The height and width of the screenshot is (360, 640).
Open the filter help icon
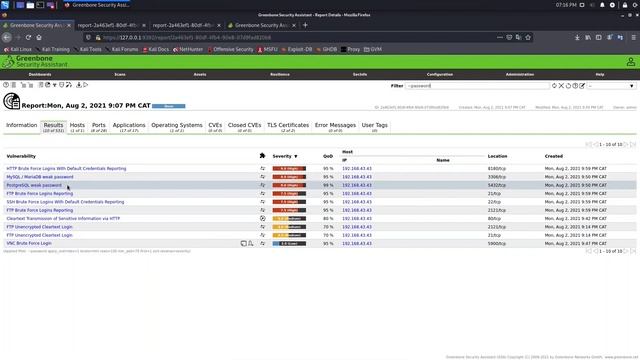click(x=575, y=86)
